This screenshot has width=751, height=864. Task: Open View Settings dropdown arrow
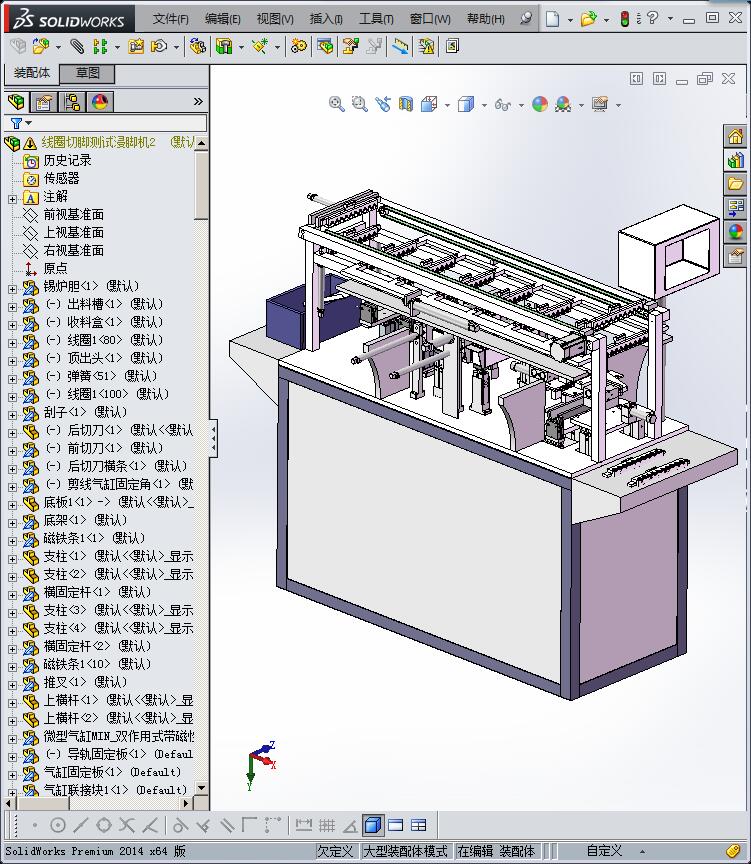(x=618, y=105)
